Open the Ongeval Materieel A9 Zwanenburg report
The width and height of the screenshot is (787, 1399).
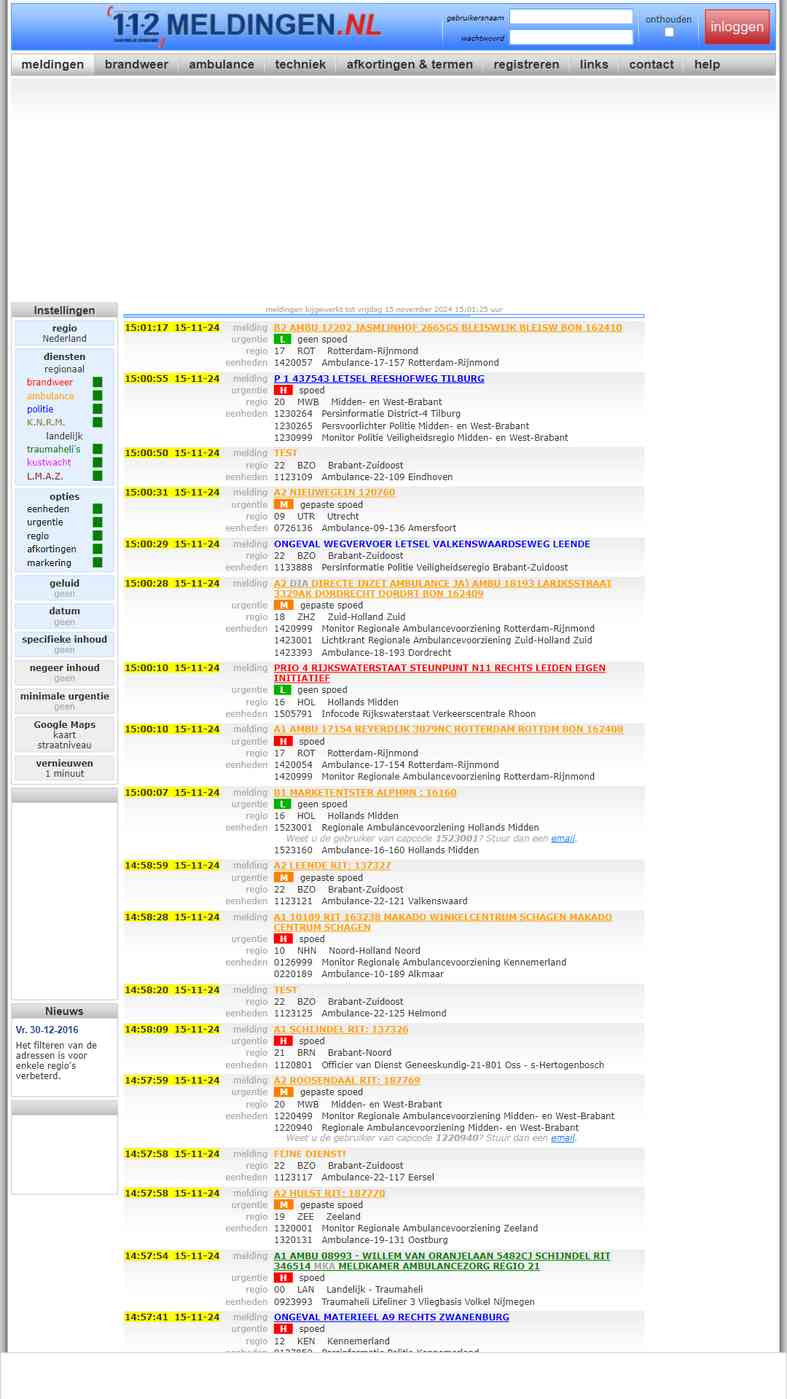391,1317
